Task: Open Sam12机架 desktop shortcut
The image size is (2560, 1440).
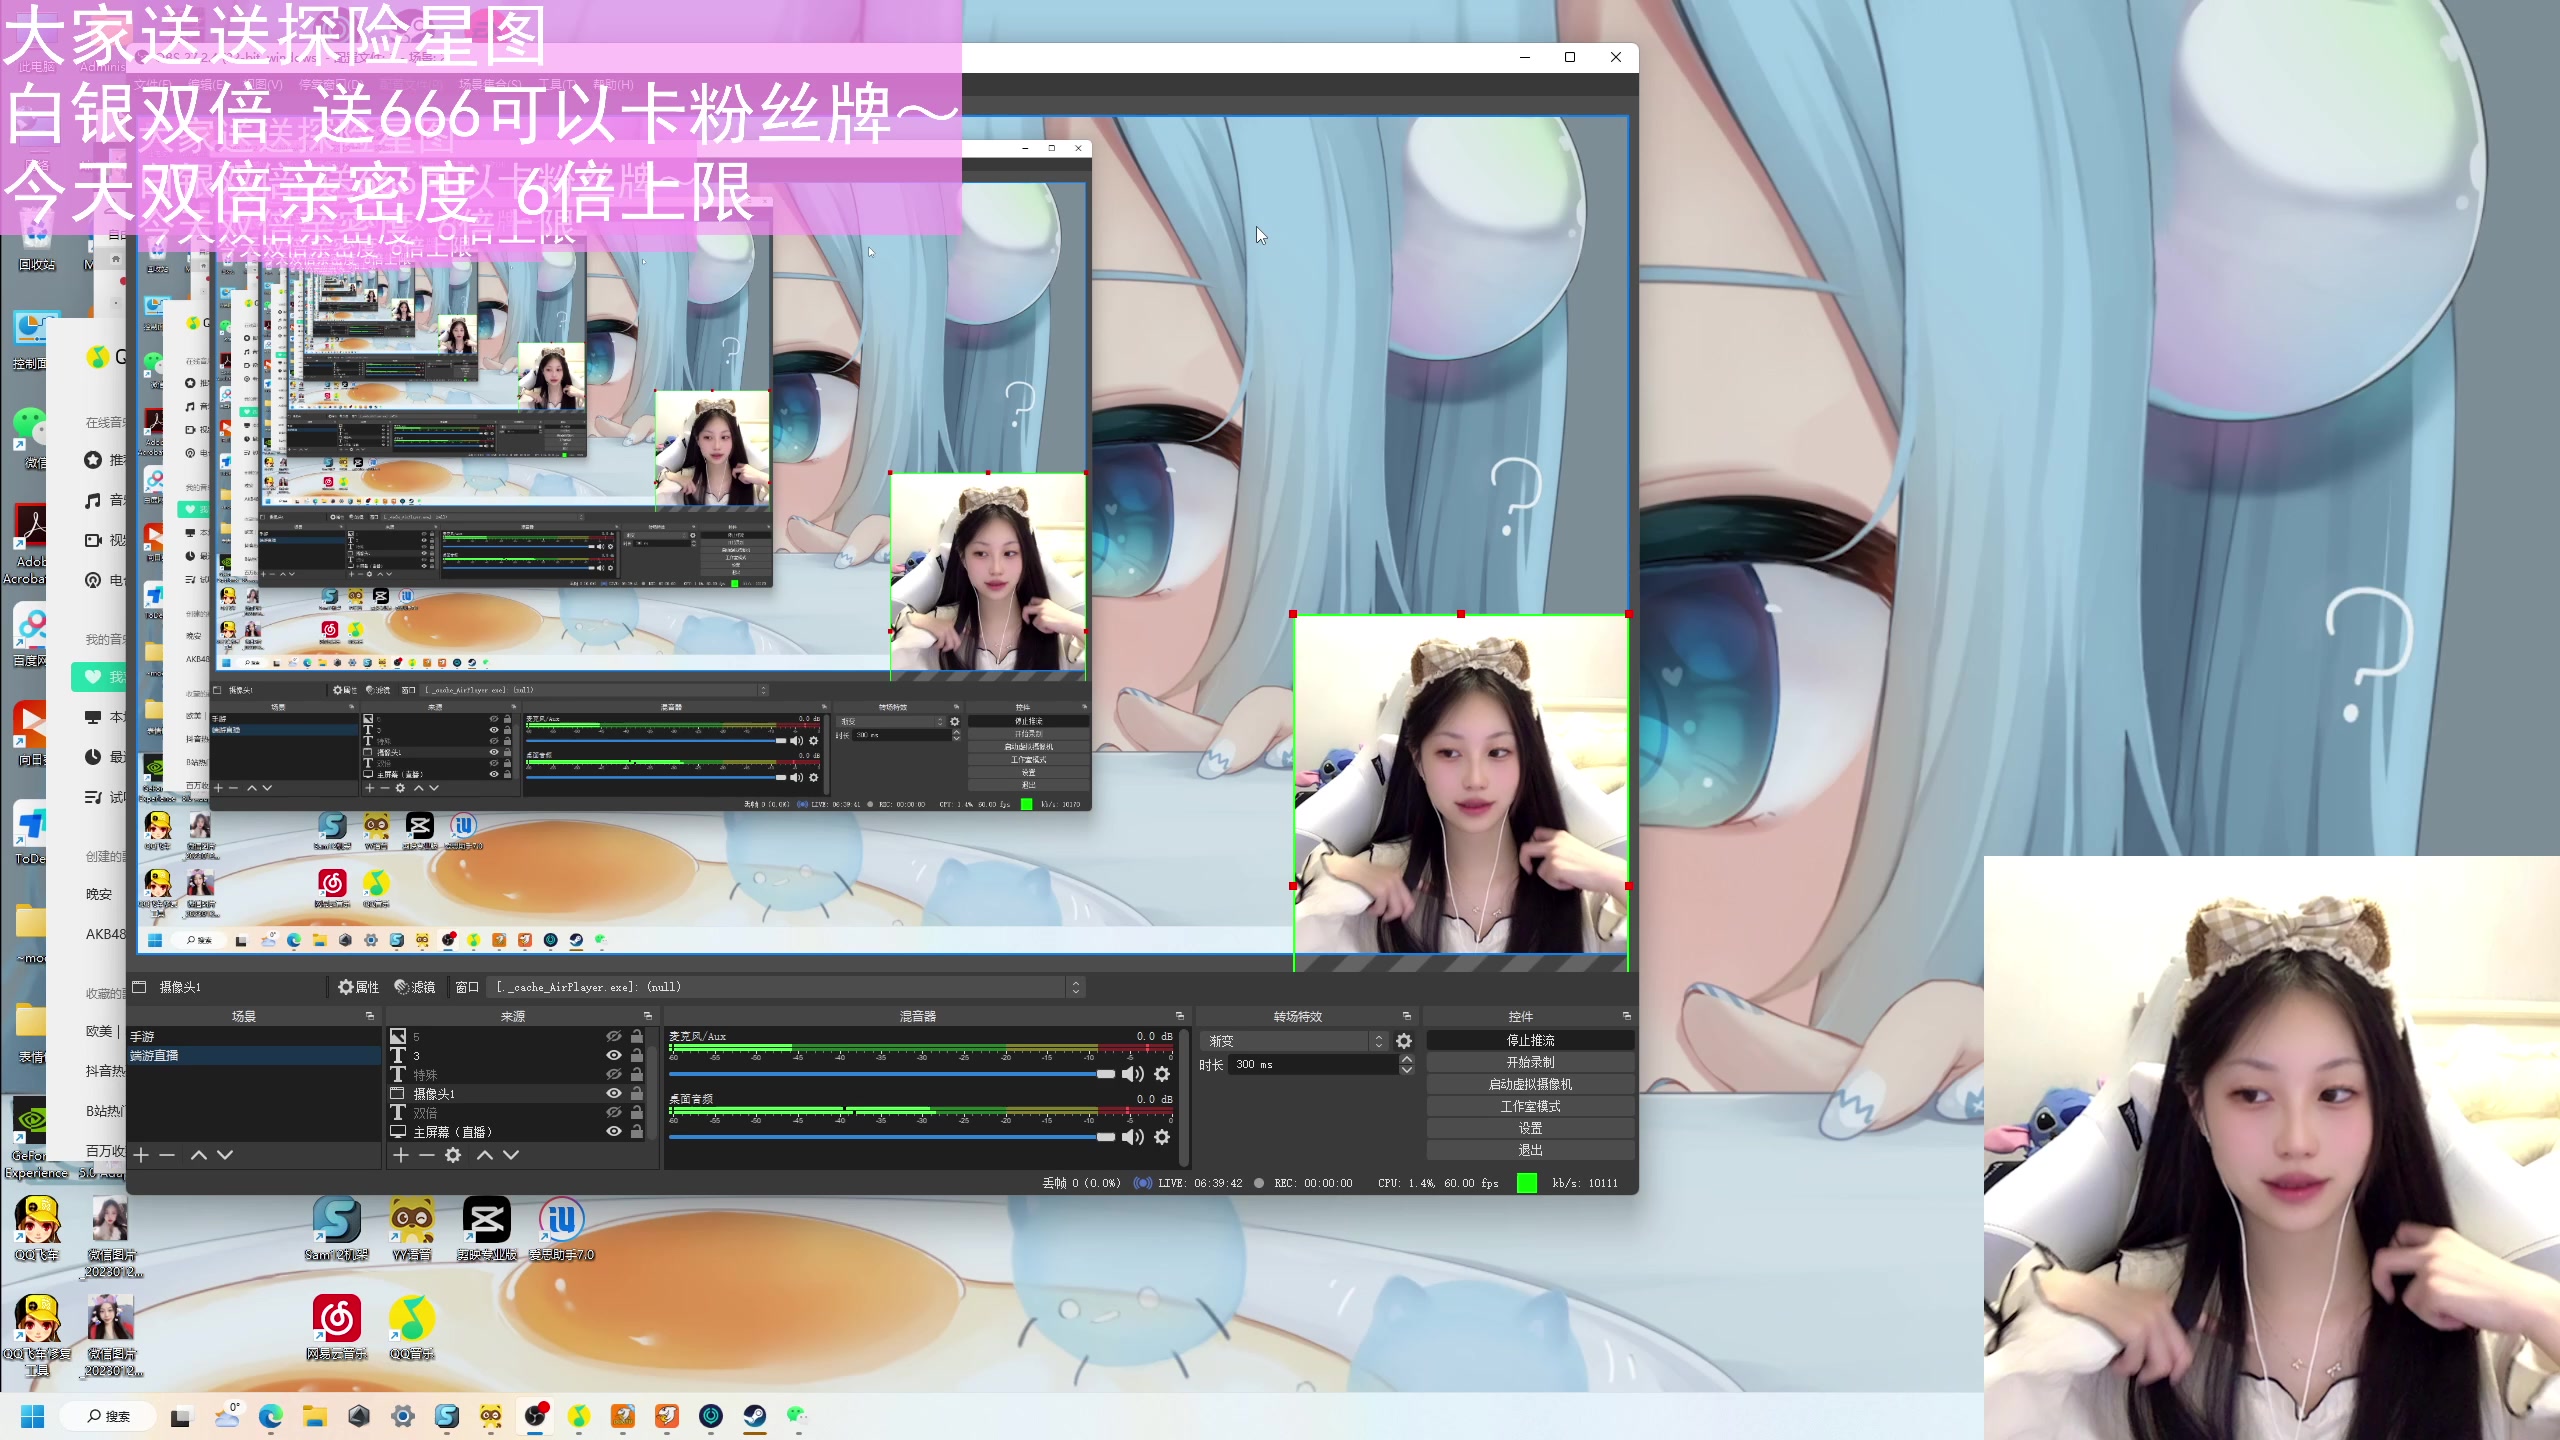Action: 337,1230
